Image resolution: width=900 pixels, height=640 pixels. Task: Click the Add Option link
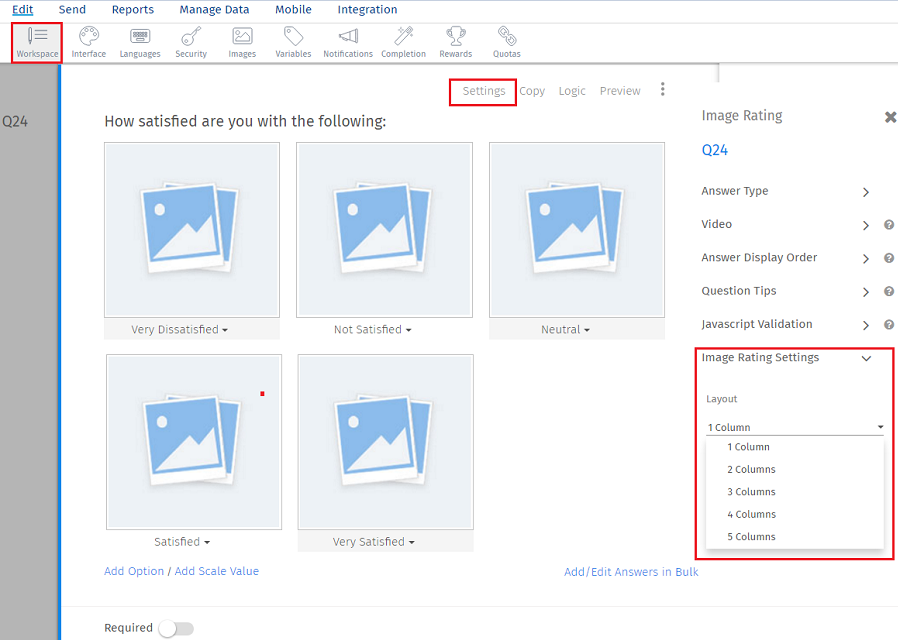(x=133, y=571)
